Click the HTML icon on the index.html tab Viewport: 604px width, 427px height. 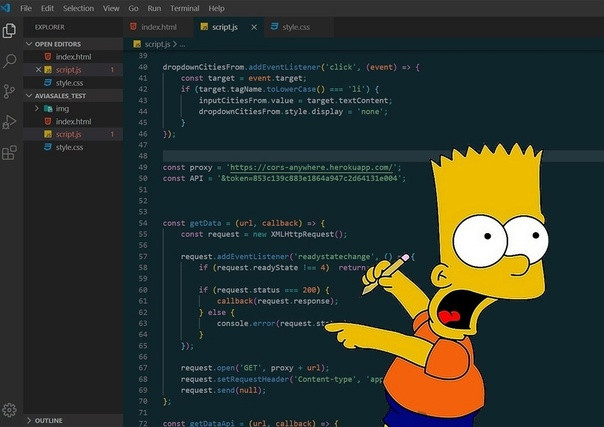133,27
